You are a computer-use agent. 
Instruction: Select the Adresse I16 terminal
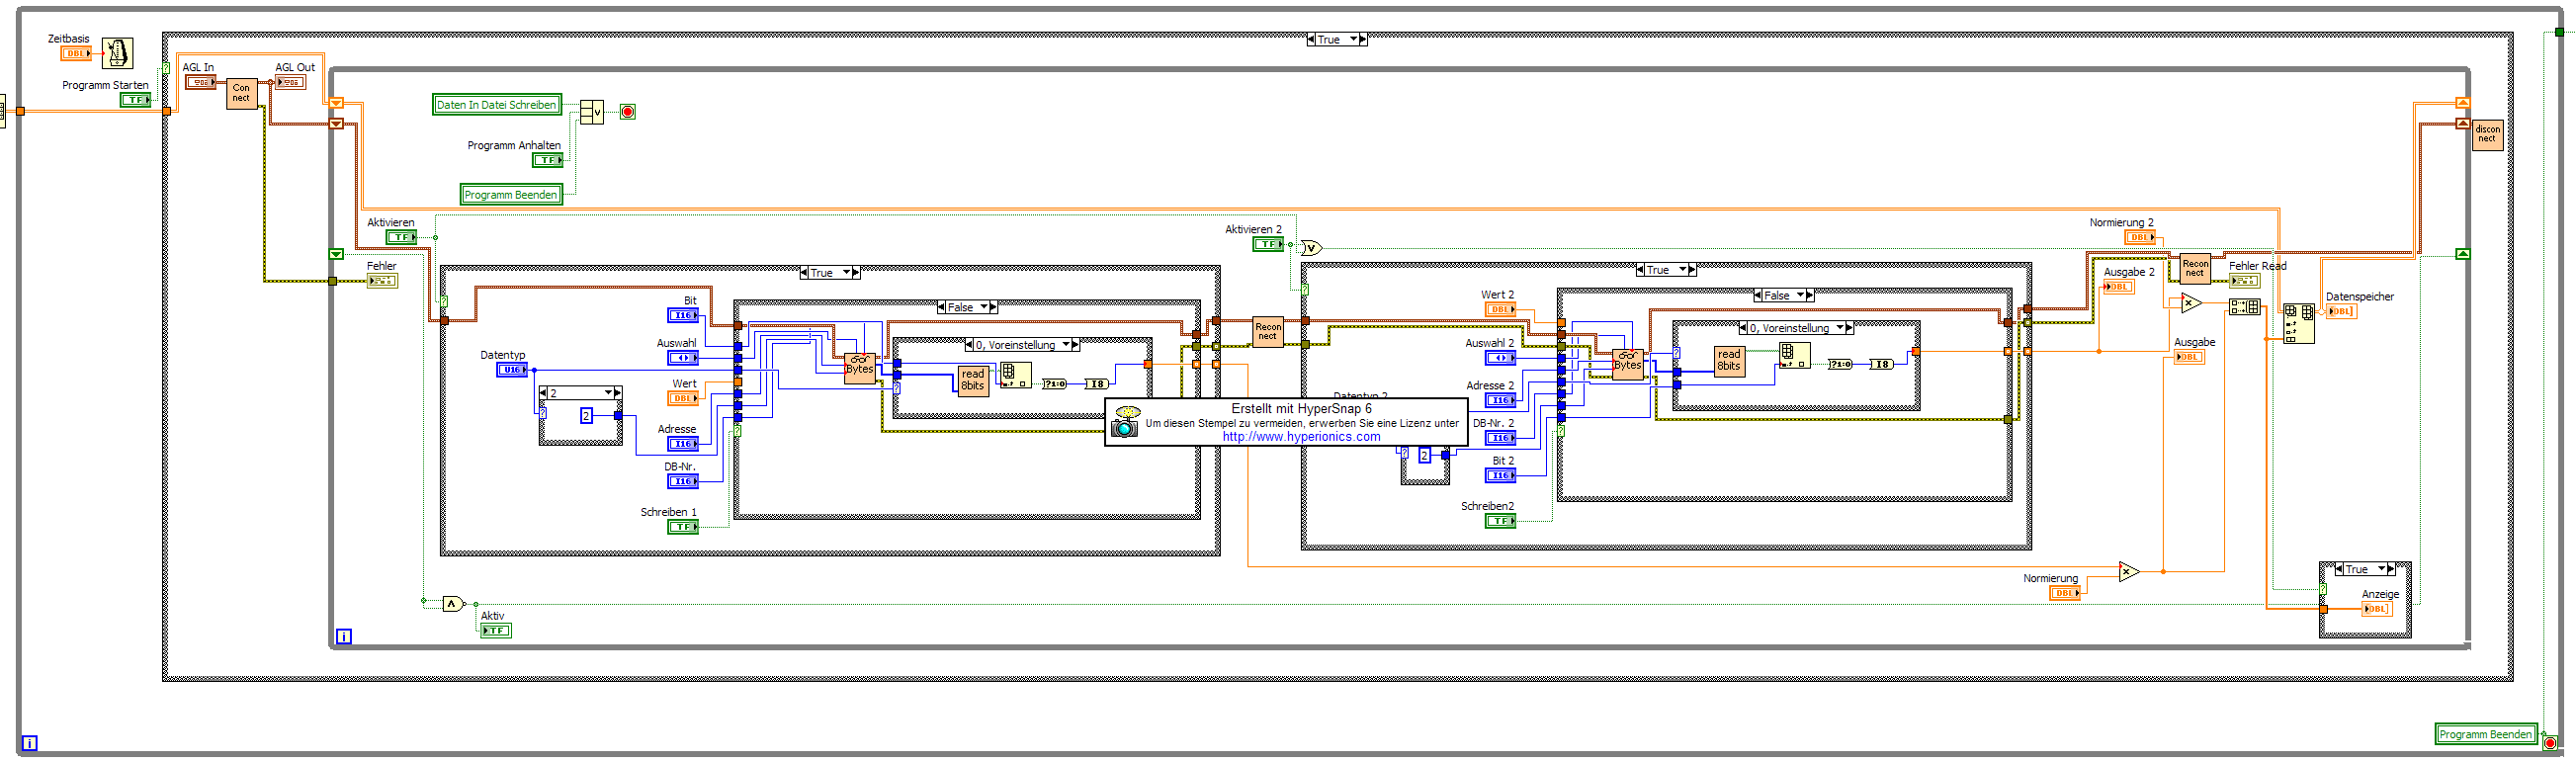(x=683, y=444)
